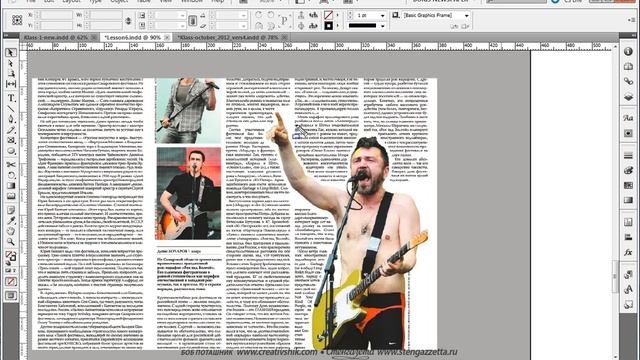Rotate selection 90 degrees clockwise
The image size is (640, 360).
[x=258, y=15]
